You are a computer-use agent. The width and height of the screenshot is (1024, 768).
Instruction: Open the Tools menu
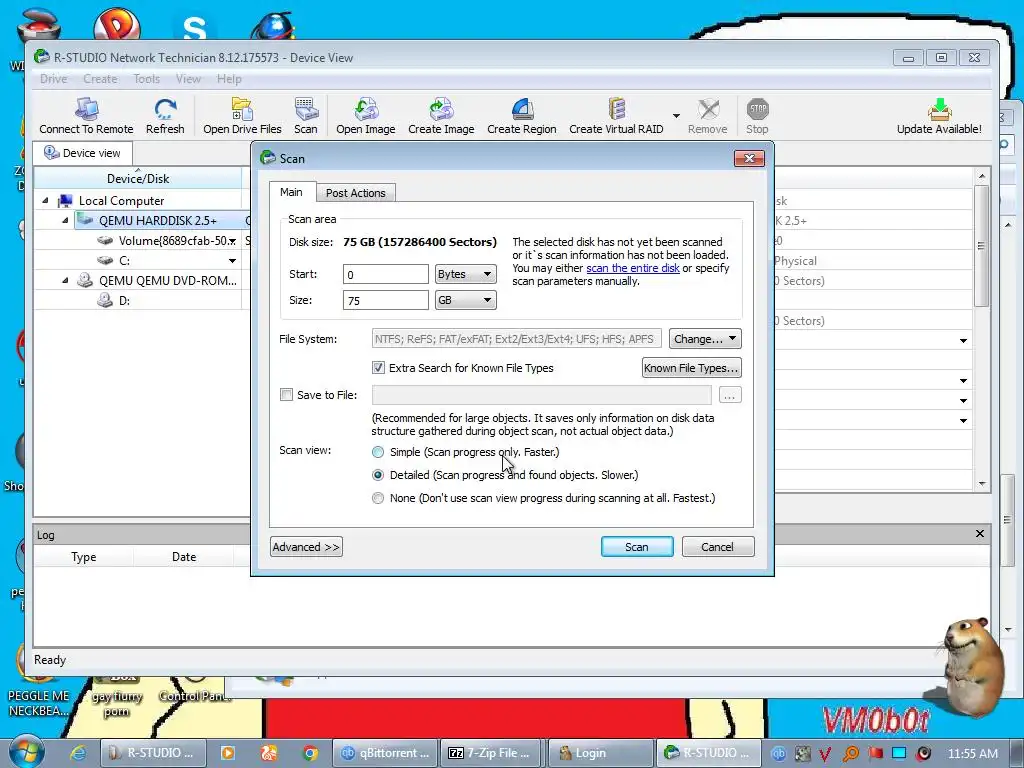coord(146,78)
